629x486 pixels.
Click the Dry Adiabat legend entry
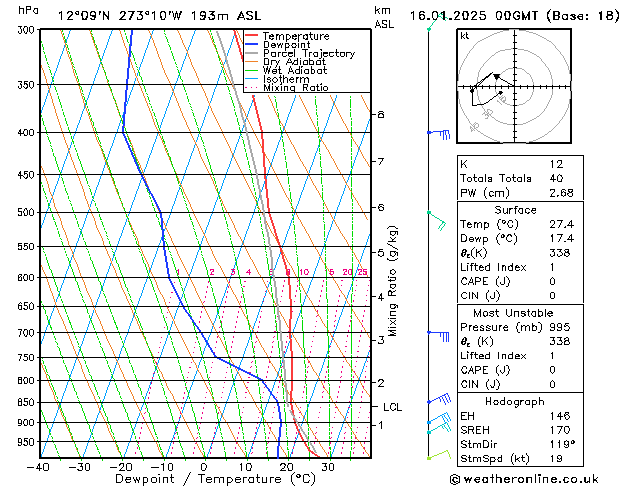(x=285, y=62)
